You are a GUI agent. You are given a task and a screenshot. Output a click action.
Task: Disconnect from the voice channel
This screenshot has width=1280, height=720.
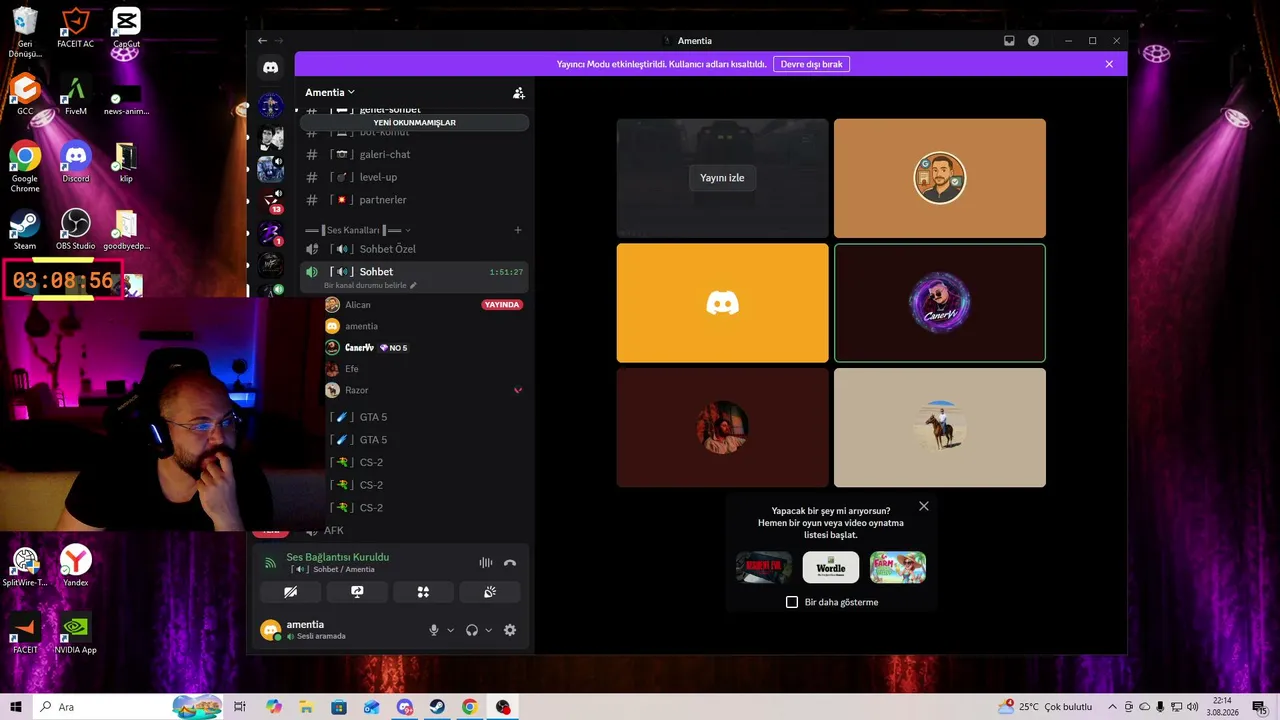pyautogui.click(x=510, y=563)
